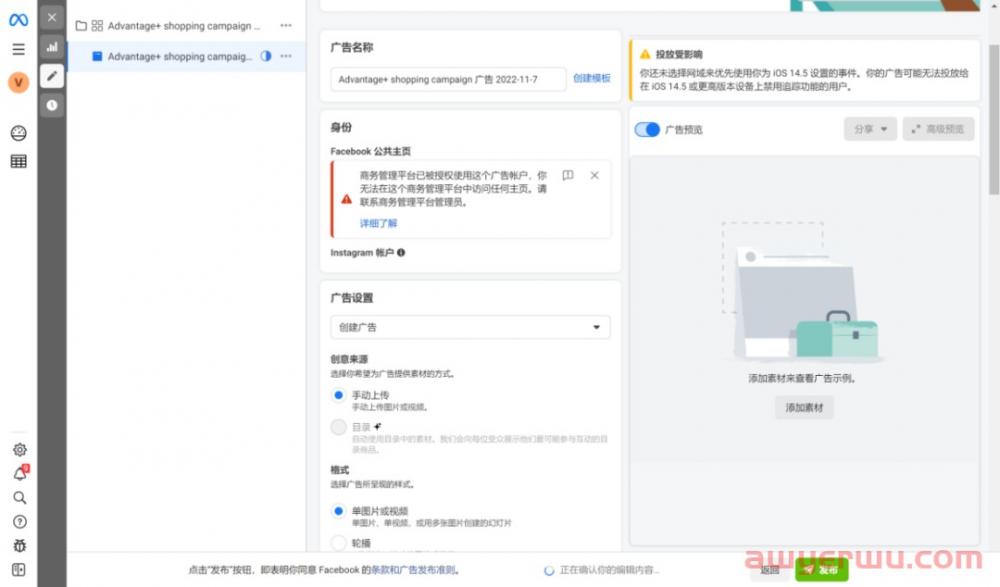Screen dimensions: 1000x587
Task: Open settings gear in left rail
Action: pyautogui.click(x=20, y=450)
